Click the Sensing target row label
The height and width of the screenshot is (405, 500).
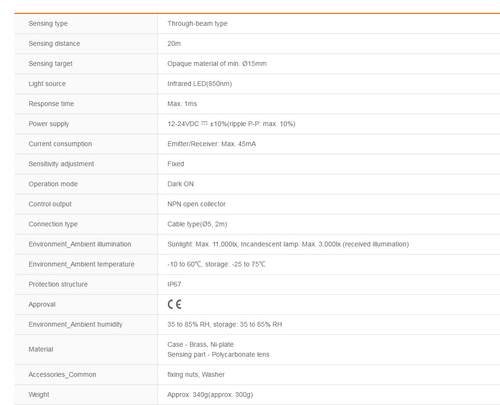pos(50,64)
